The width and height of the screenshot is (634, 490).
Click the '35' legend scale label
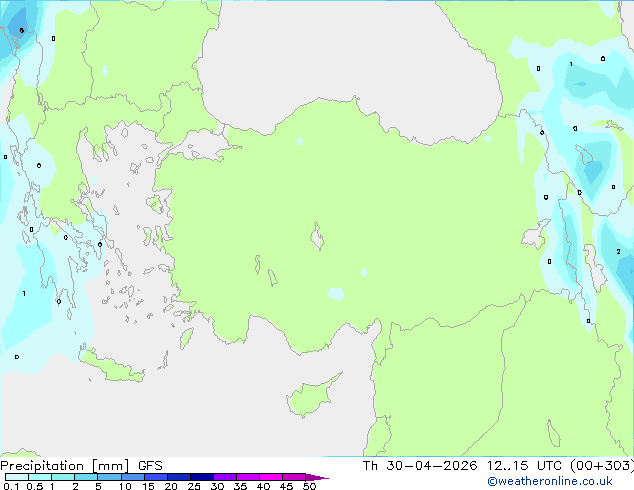coord(240,486)
